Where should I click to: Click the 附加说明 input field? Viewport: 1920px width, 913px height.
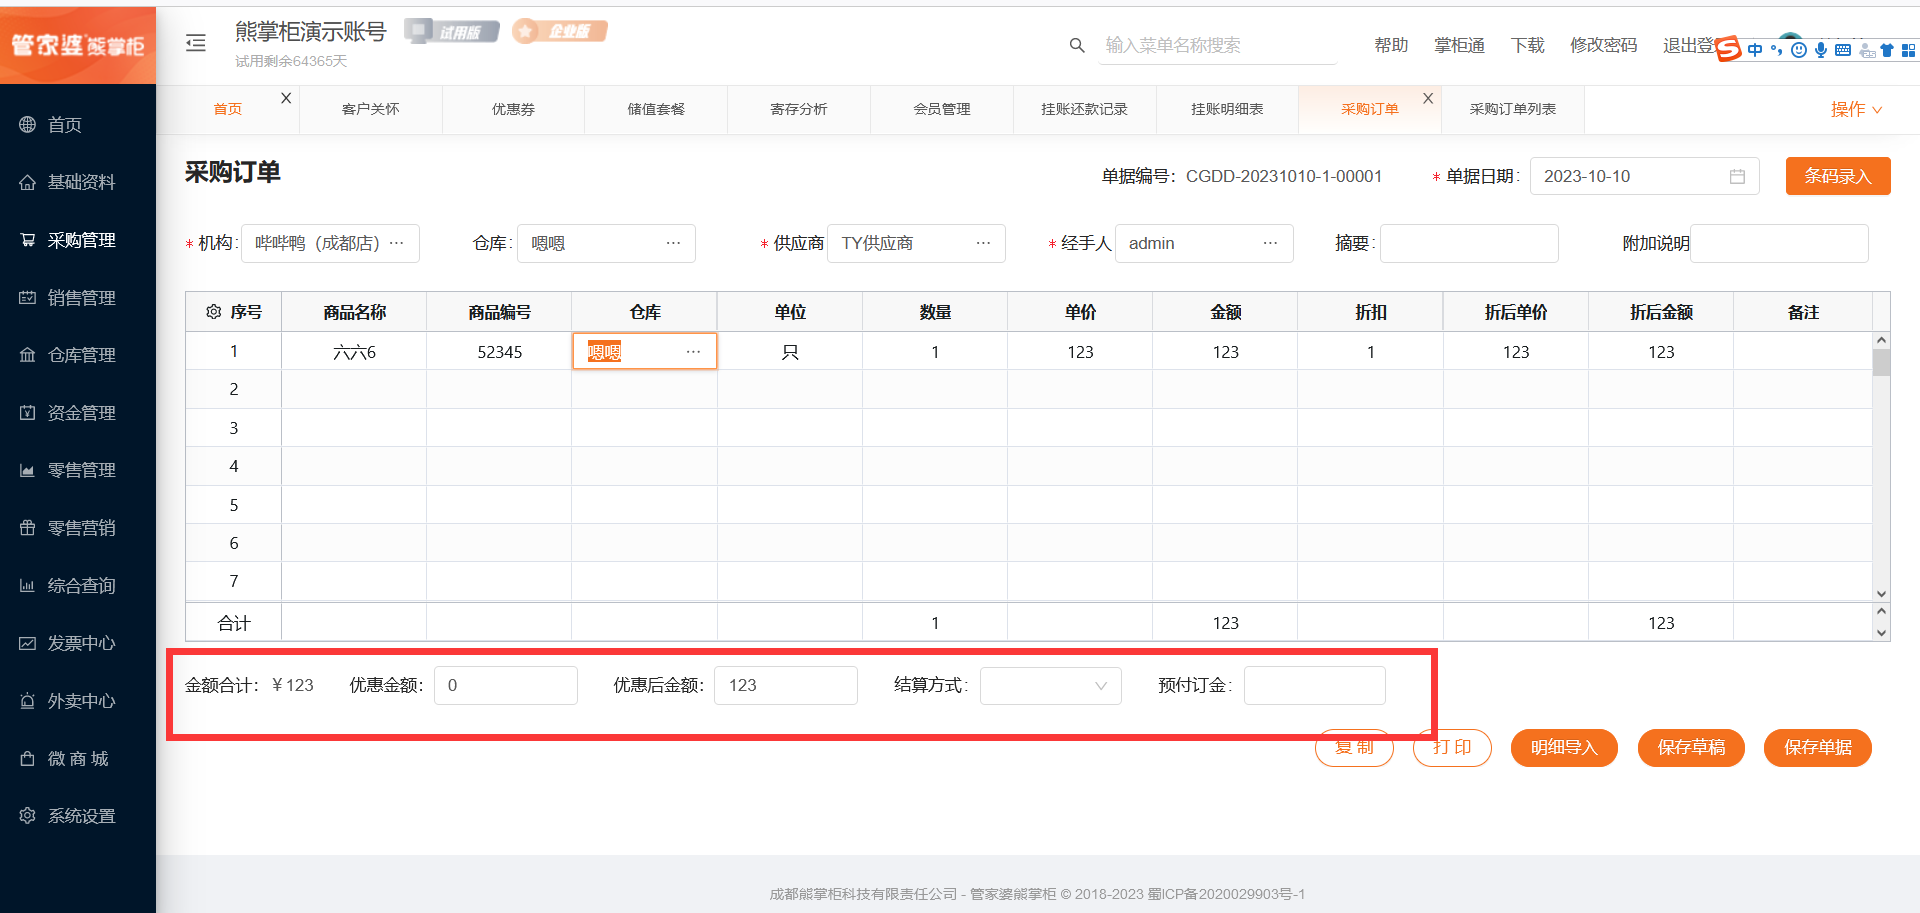tap(1779, 243)
